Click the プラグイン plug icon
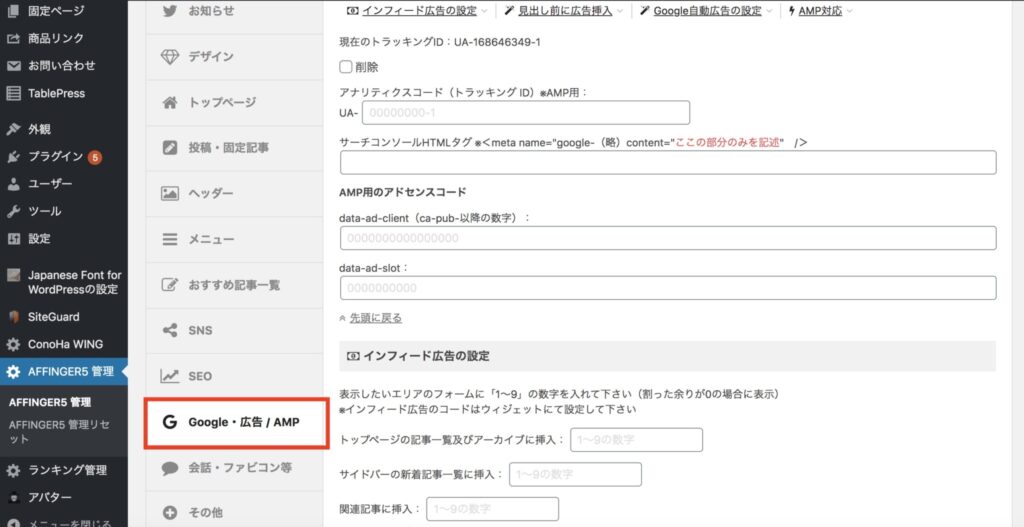The image size is (1024, 527). tap(13, 157)
